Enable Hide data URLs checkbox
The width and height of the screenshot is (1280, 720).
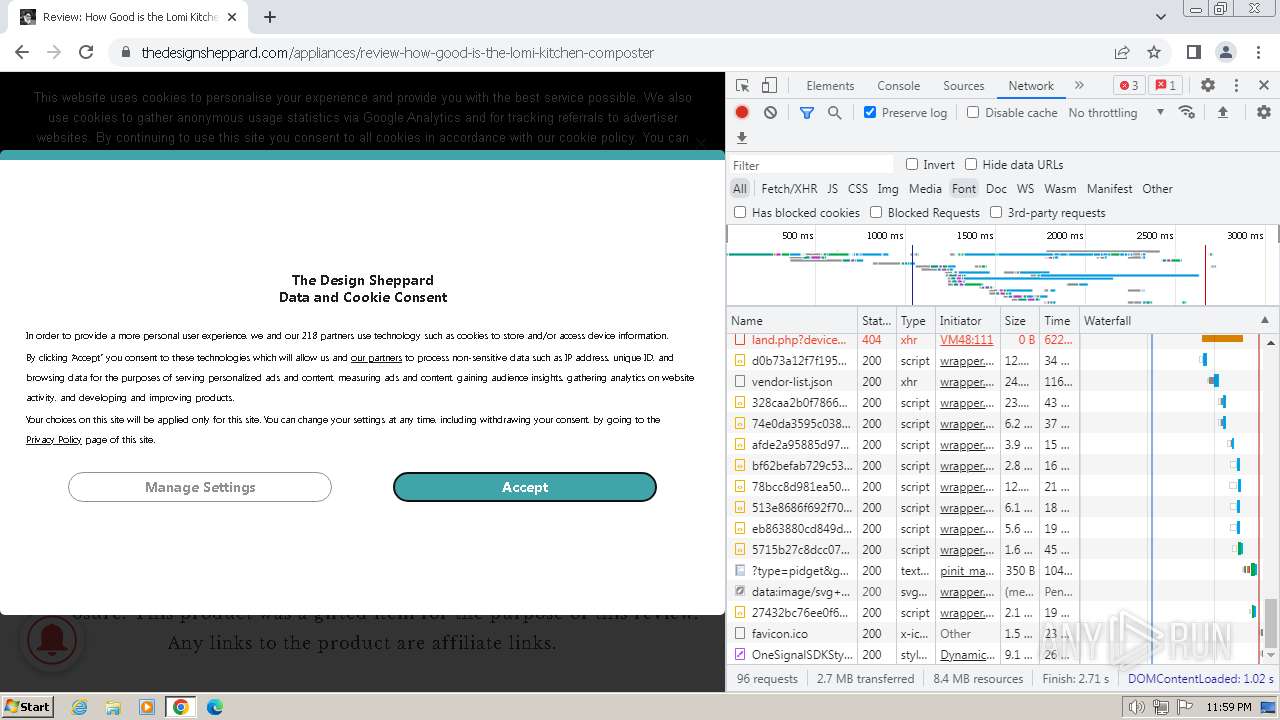point(971,164)
